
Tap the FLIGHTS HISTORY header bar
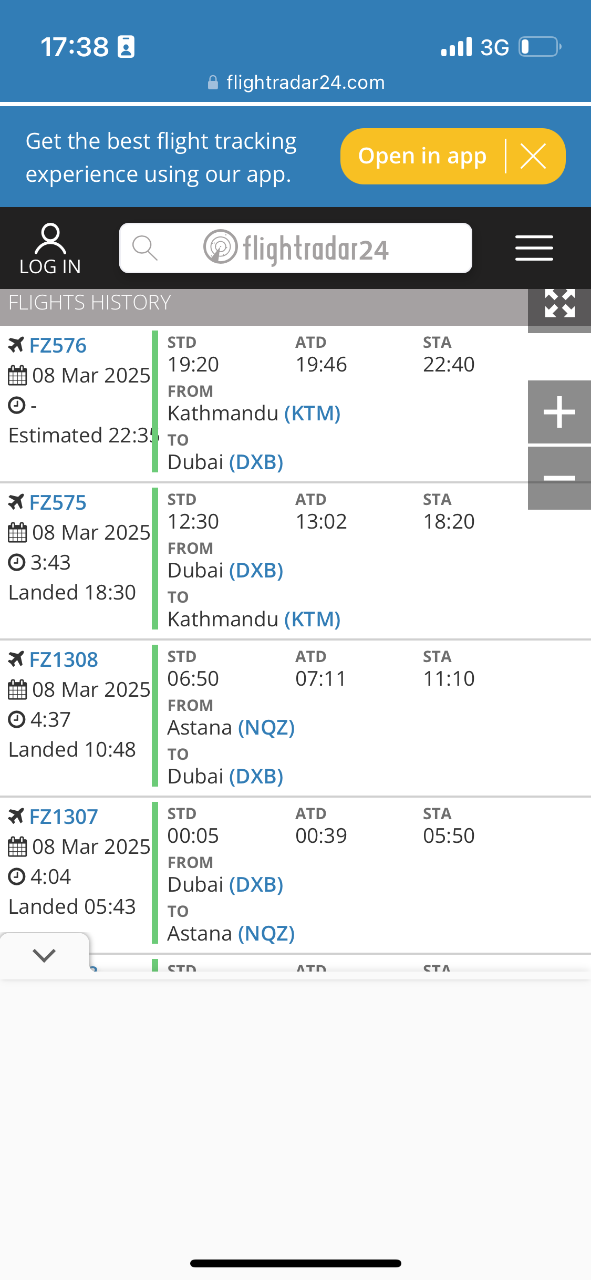point(264,302)
